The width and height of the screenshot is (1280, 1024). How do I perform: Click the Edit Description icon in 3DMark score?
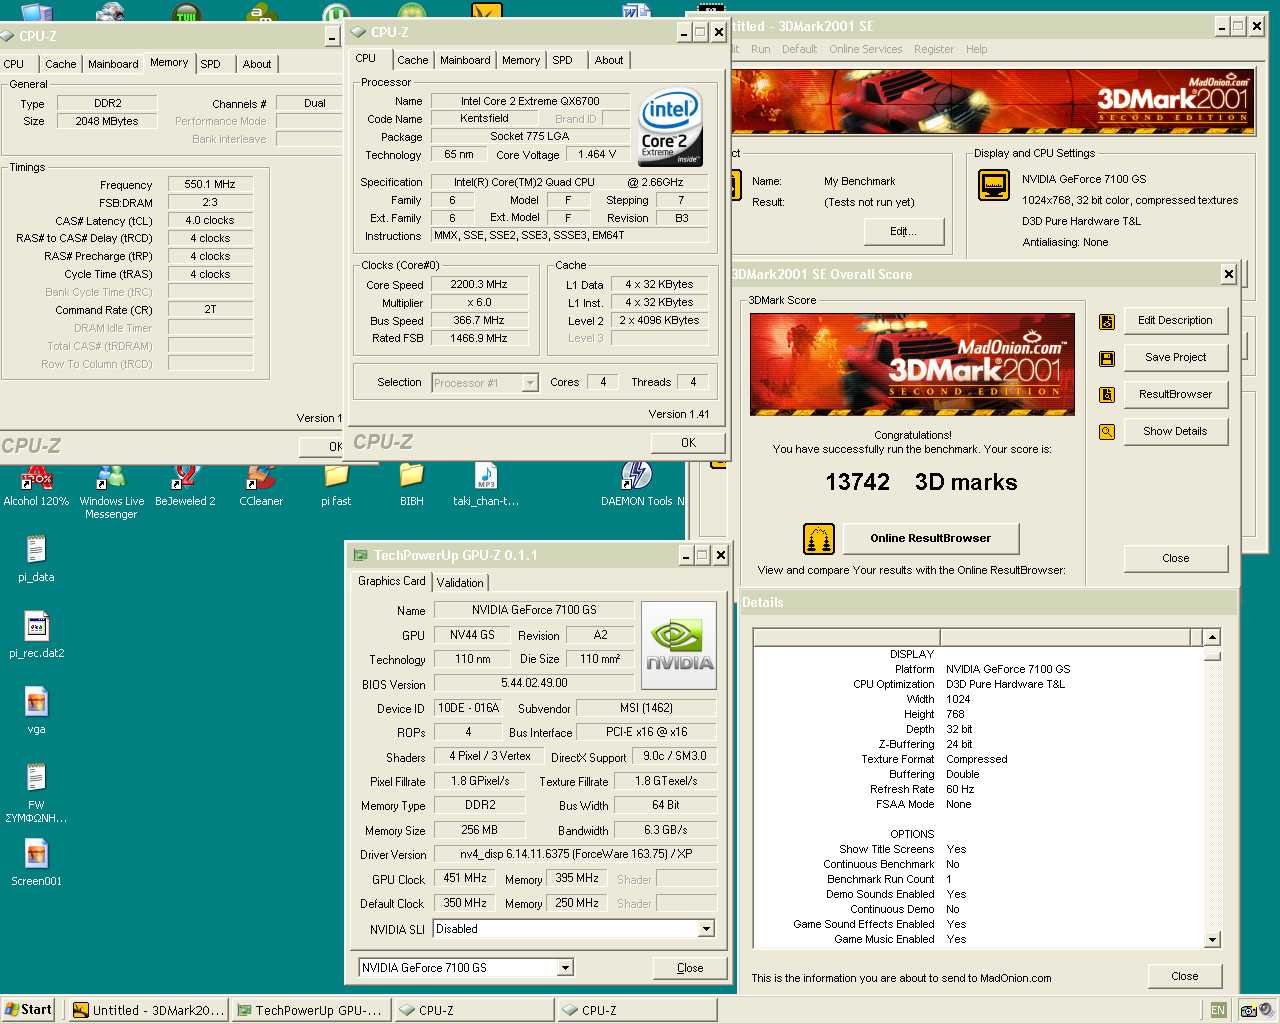[x=1107, y=321]
